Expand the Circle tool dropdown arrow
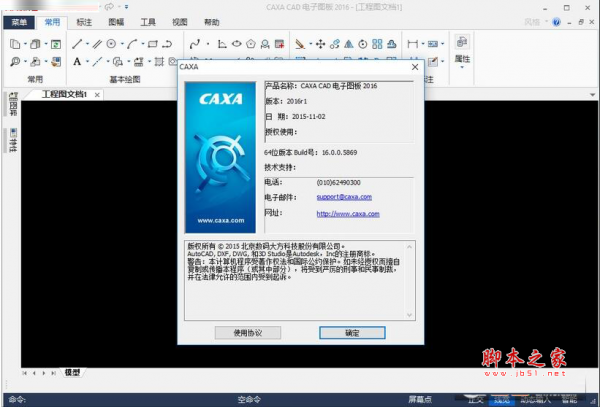 (122, 44)
